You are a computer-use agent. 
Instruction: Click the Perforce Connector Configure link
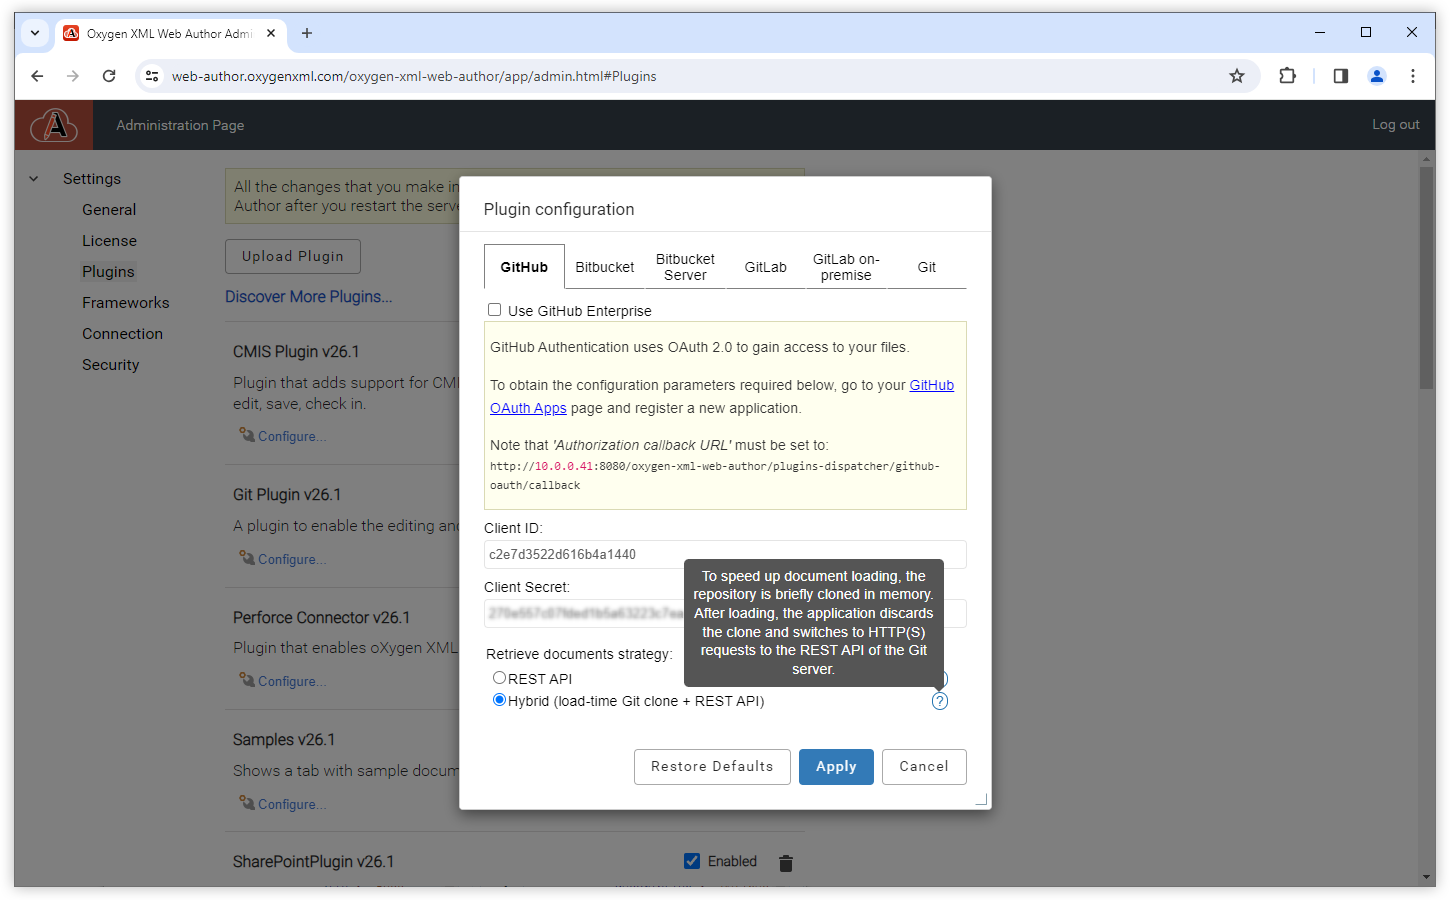coord(291,681)
